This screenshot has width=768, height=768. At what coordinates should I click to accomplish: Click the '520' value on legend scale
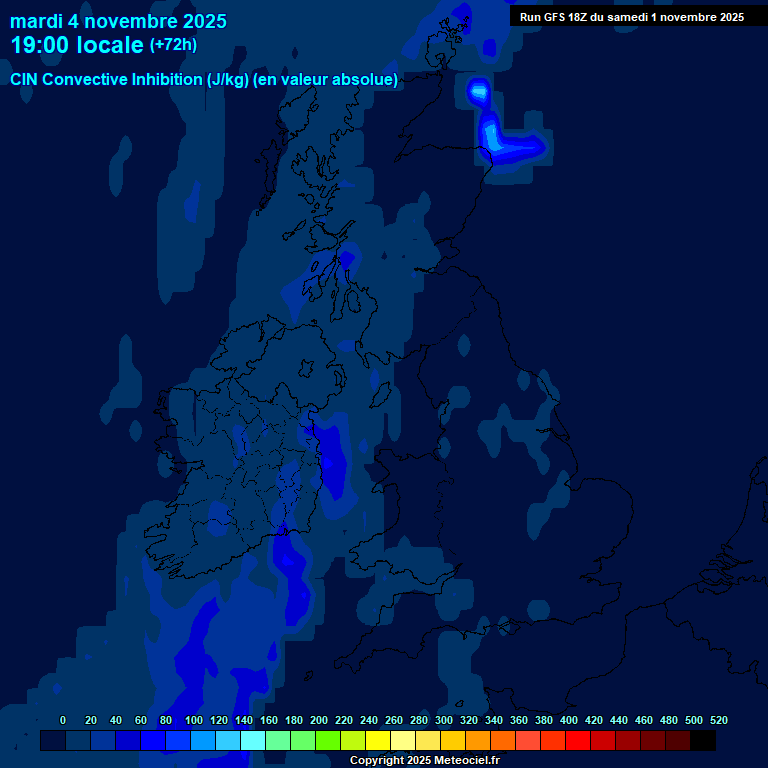[x=718, y=720]
